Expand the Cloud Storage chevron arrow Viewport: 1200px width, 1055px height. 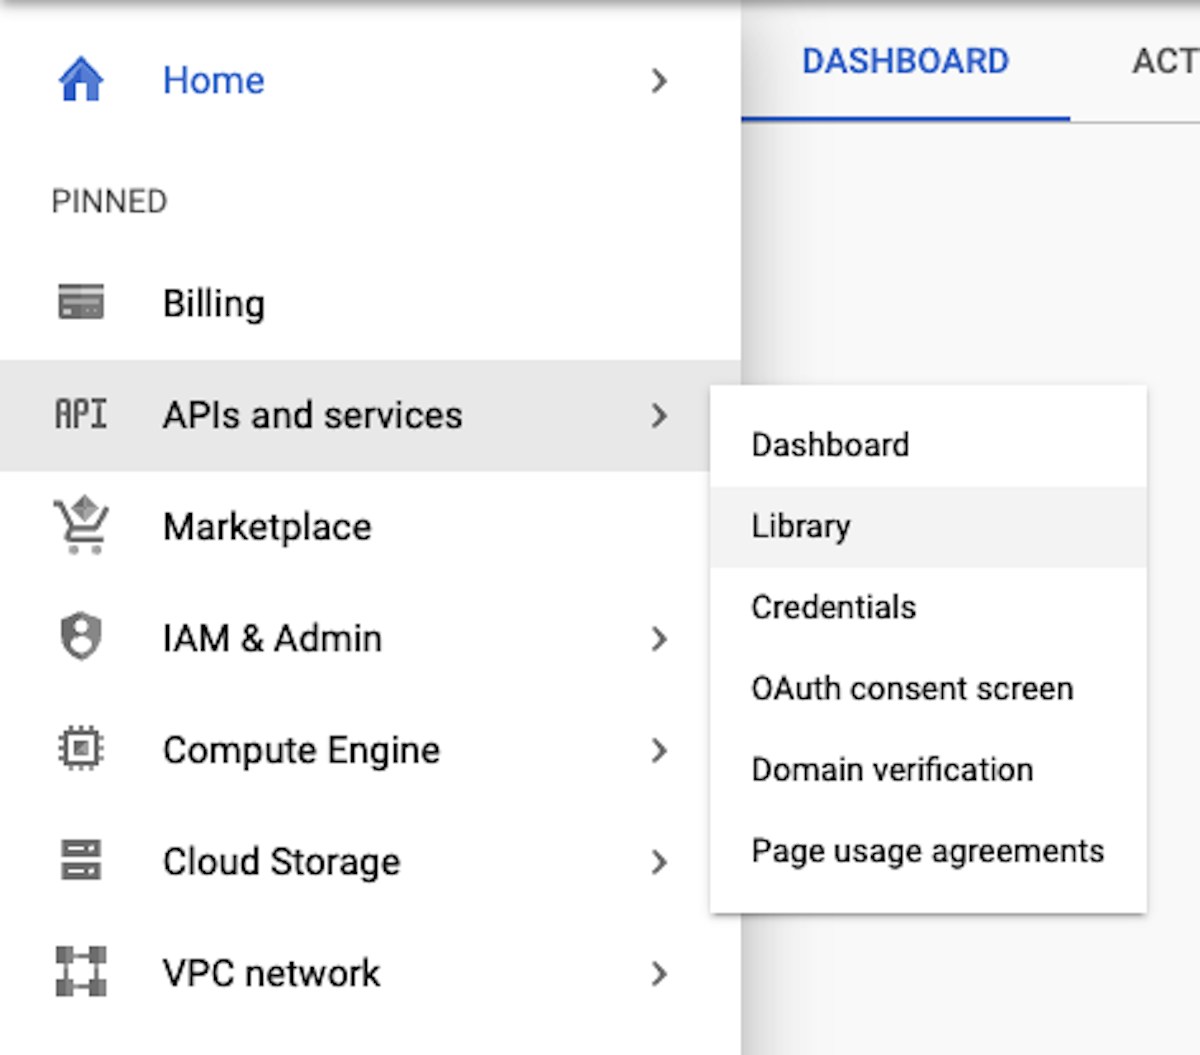[658, 862]
